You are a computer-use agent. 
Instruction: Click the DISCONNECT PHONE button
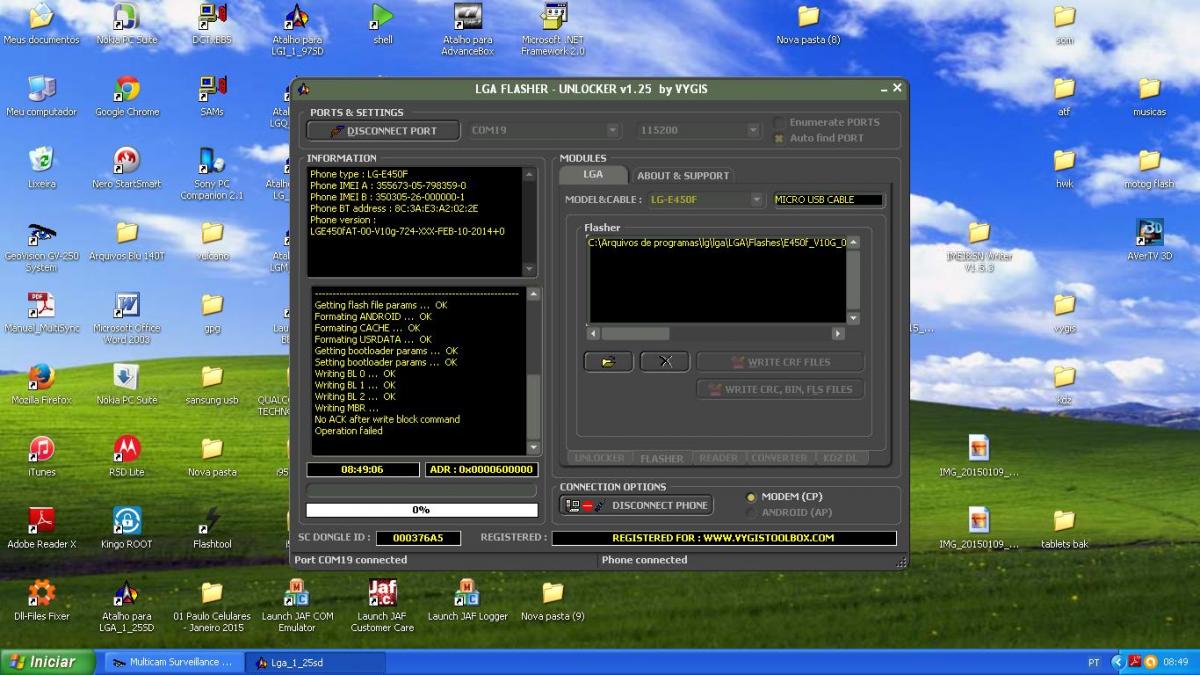[x=637, y=505]
